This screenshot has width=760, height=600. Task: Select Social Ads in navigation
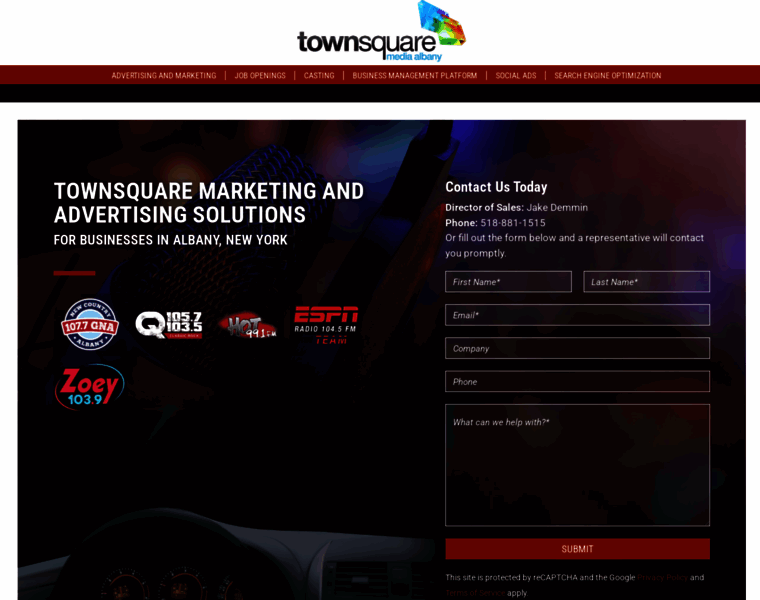pyautogui.click(x=516, y=76)
